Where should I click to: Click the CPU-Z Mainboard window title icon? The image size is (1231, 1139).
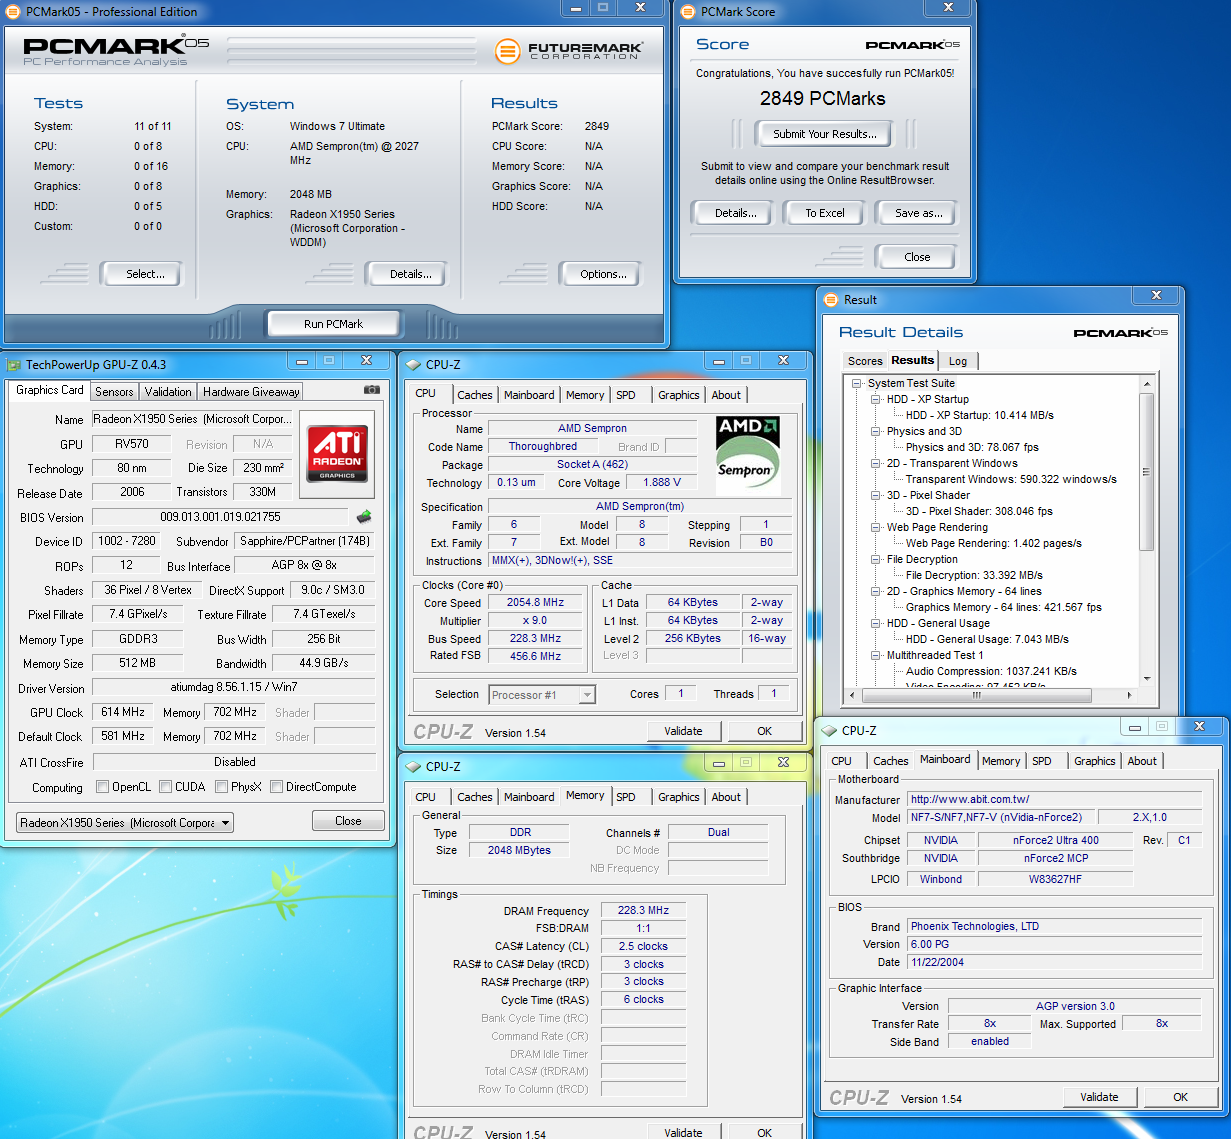(829, 731)
